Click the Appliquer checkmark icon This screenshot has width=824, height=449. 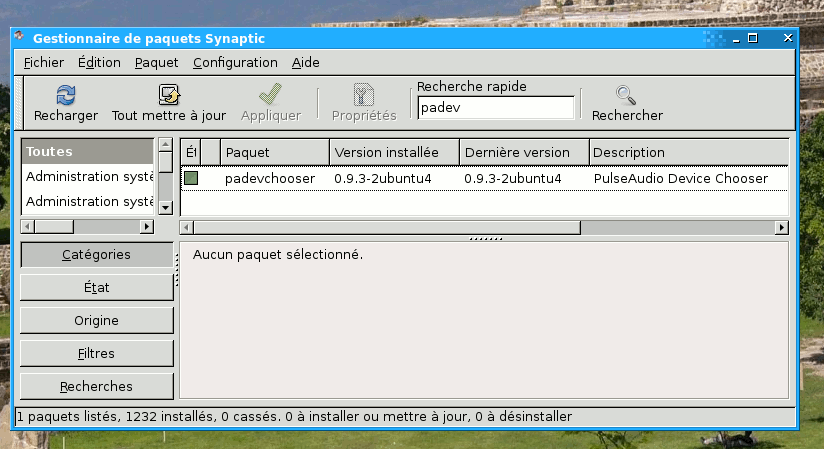pos(271,95)
